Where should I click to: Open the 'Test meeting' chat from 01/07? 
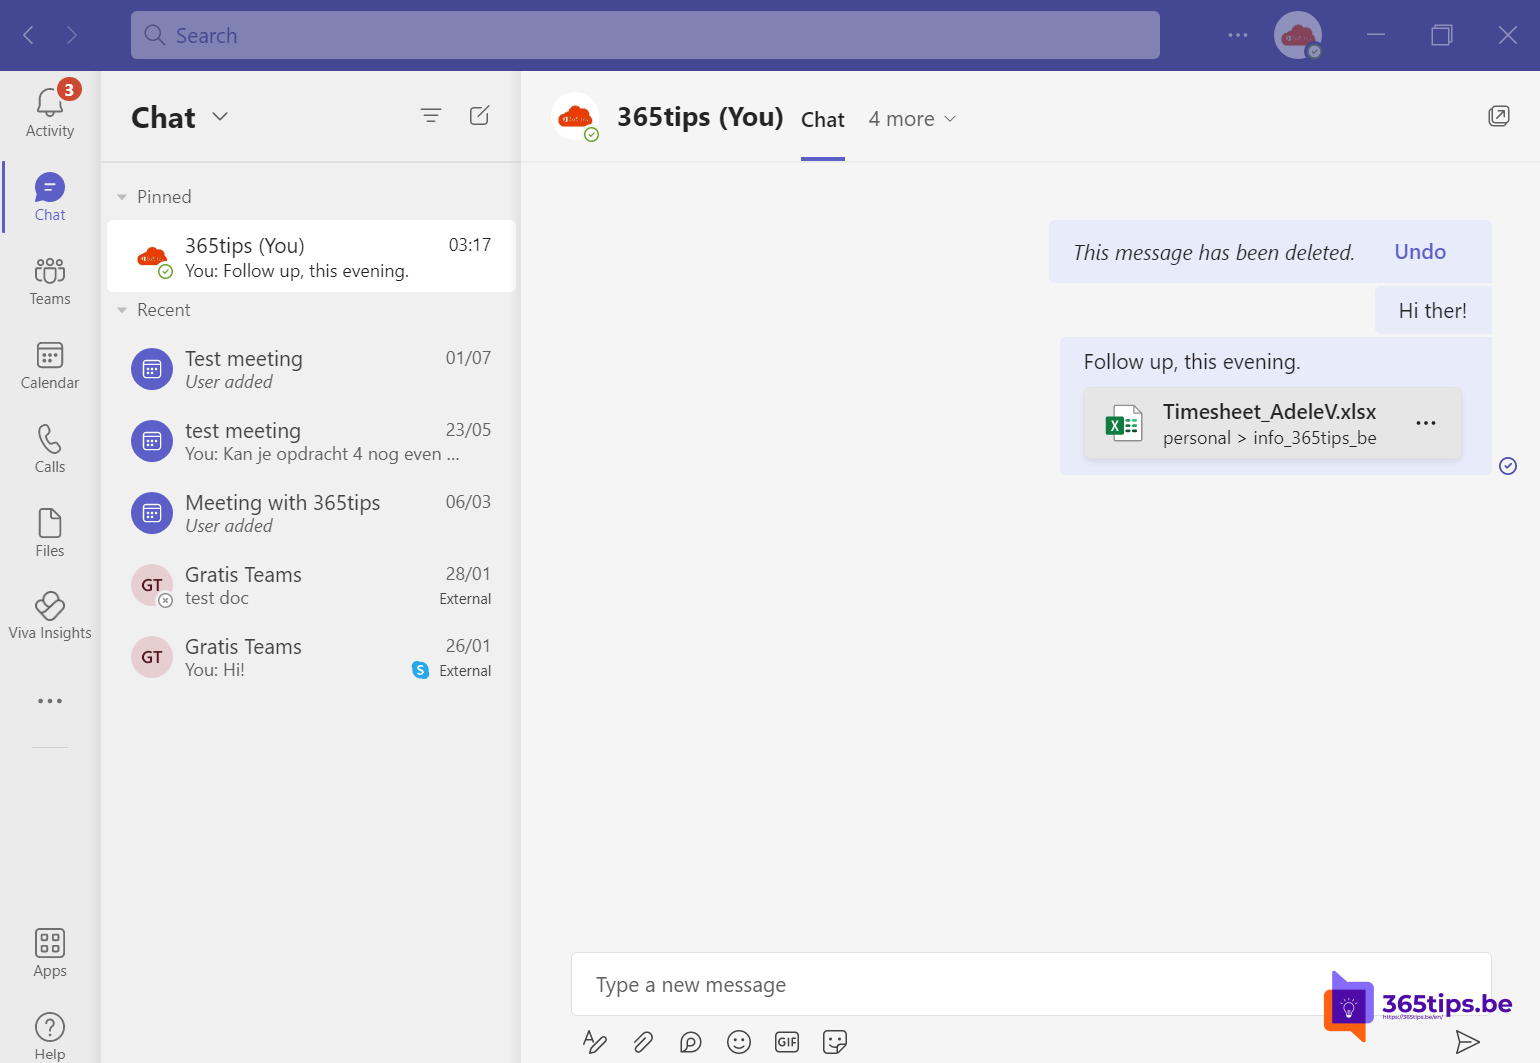coord(311,369)
